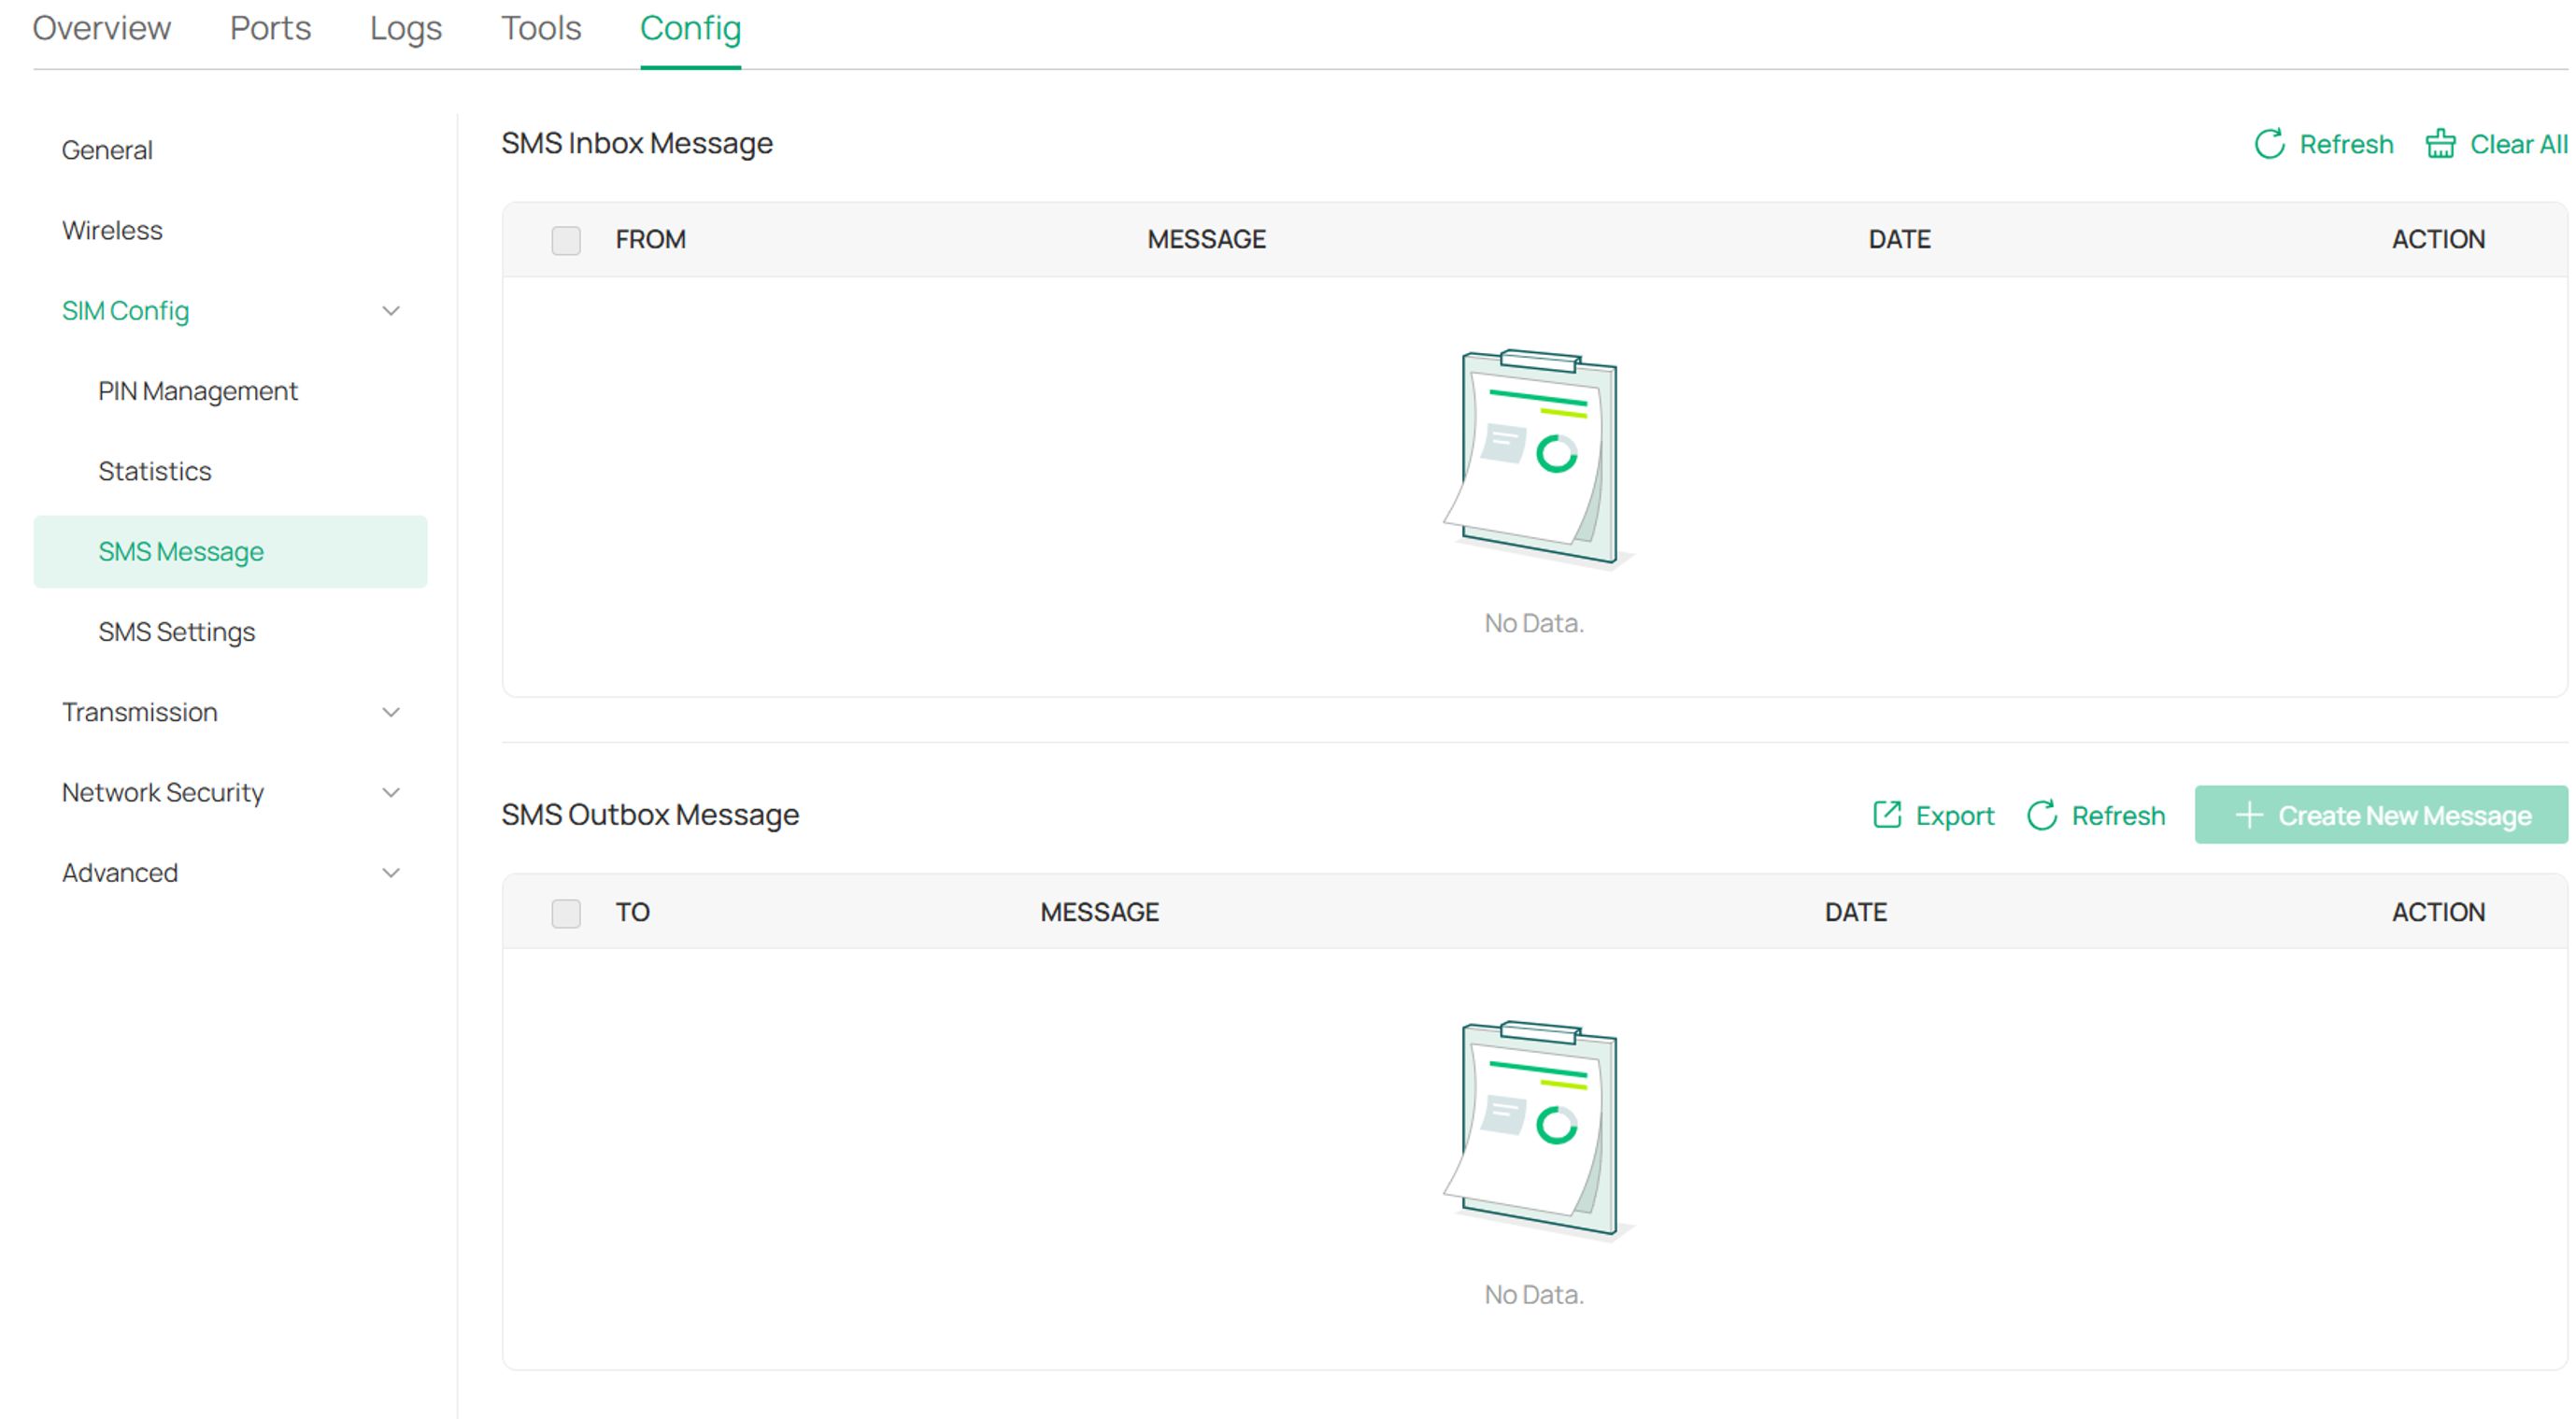Screen dimensions: 2576x1419
Task: Click the Outbox ACTION column header
Action: (2437, 913)
